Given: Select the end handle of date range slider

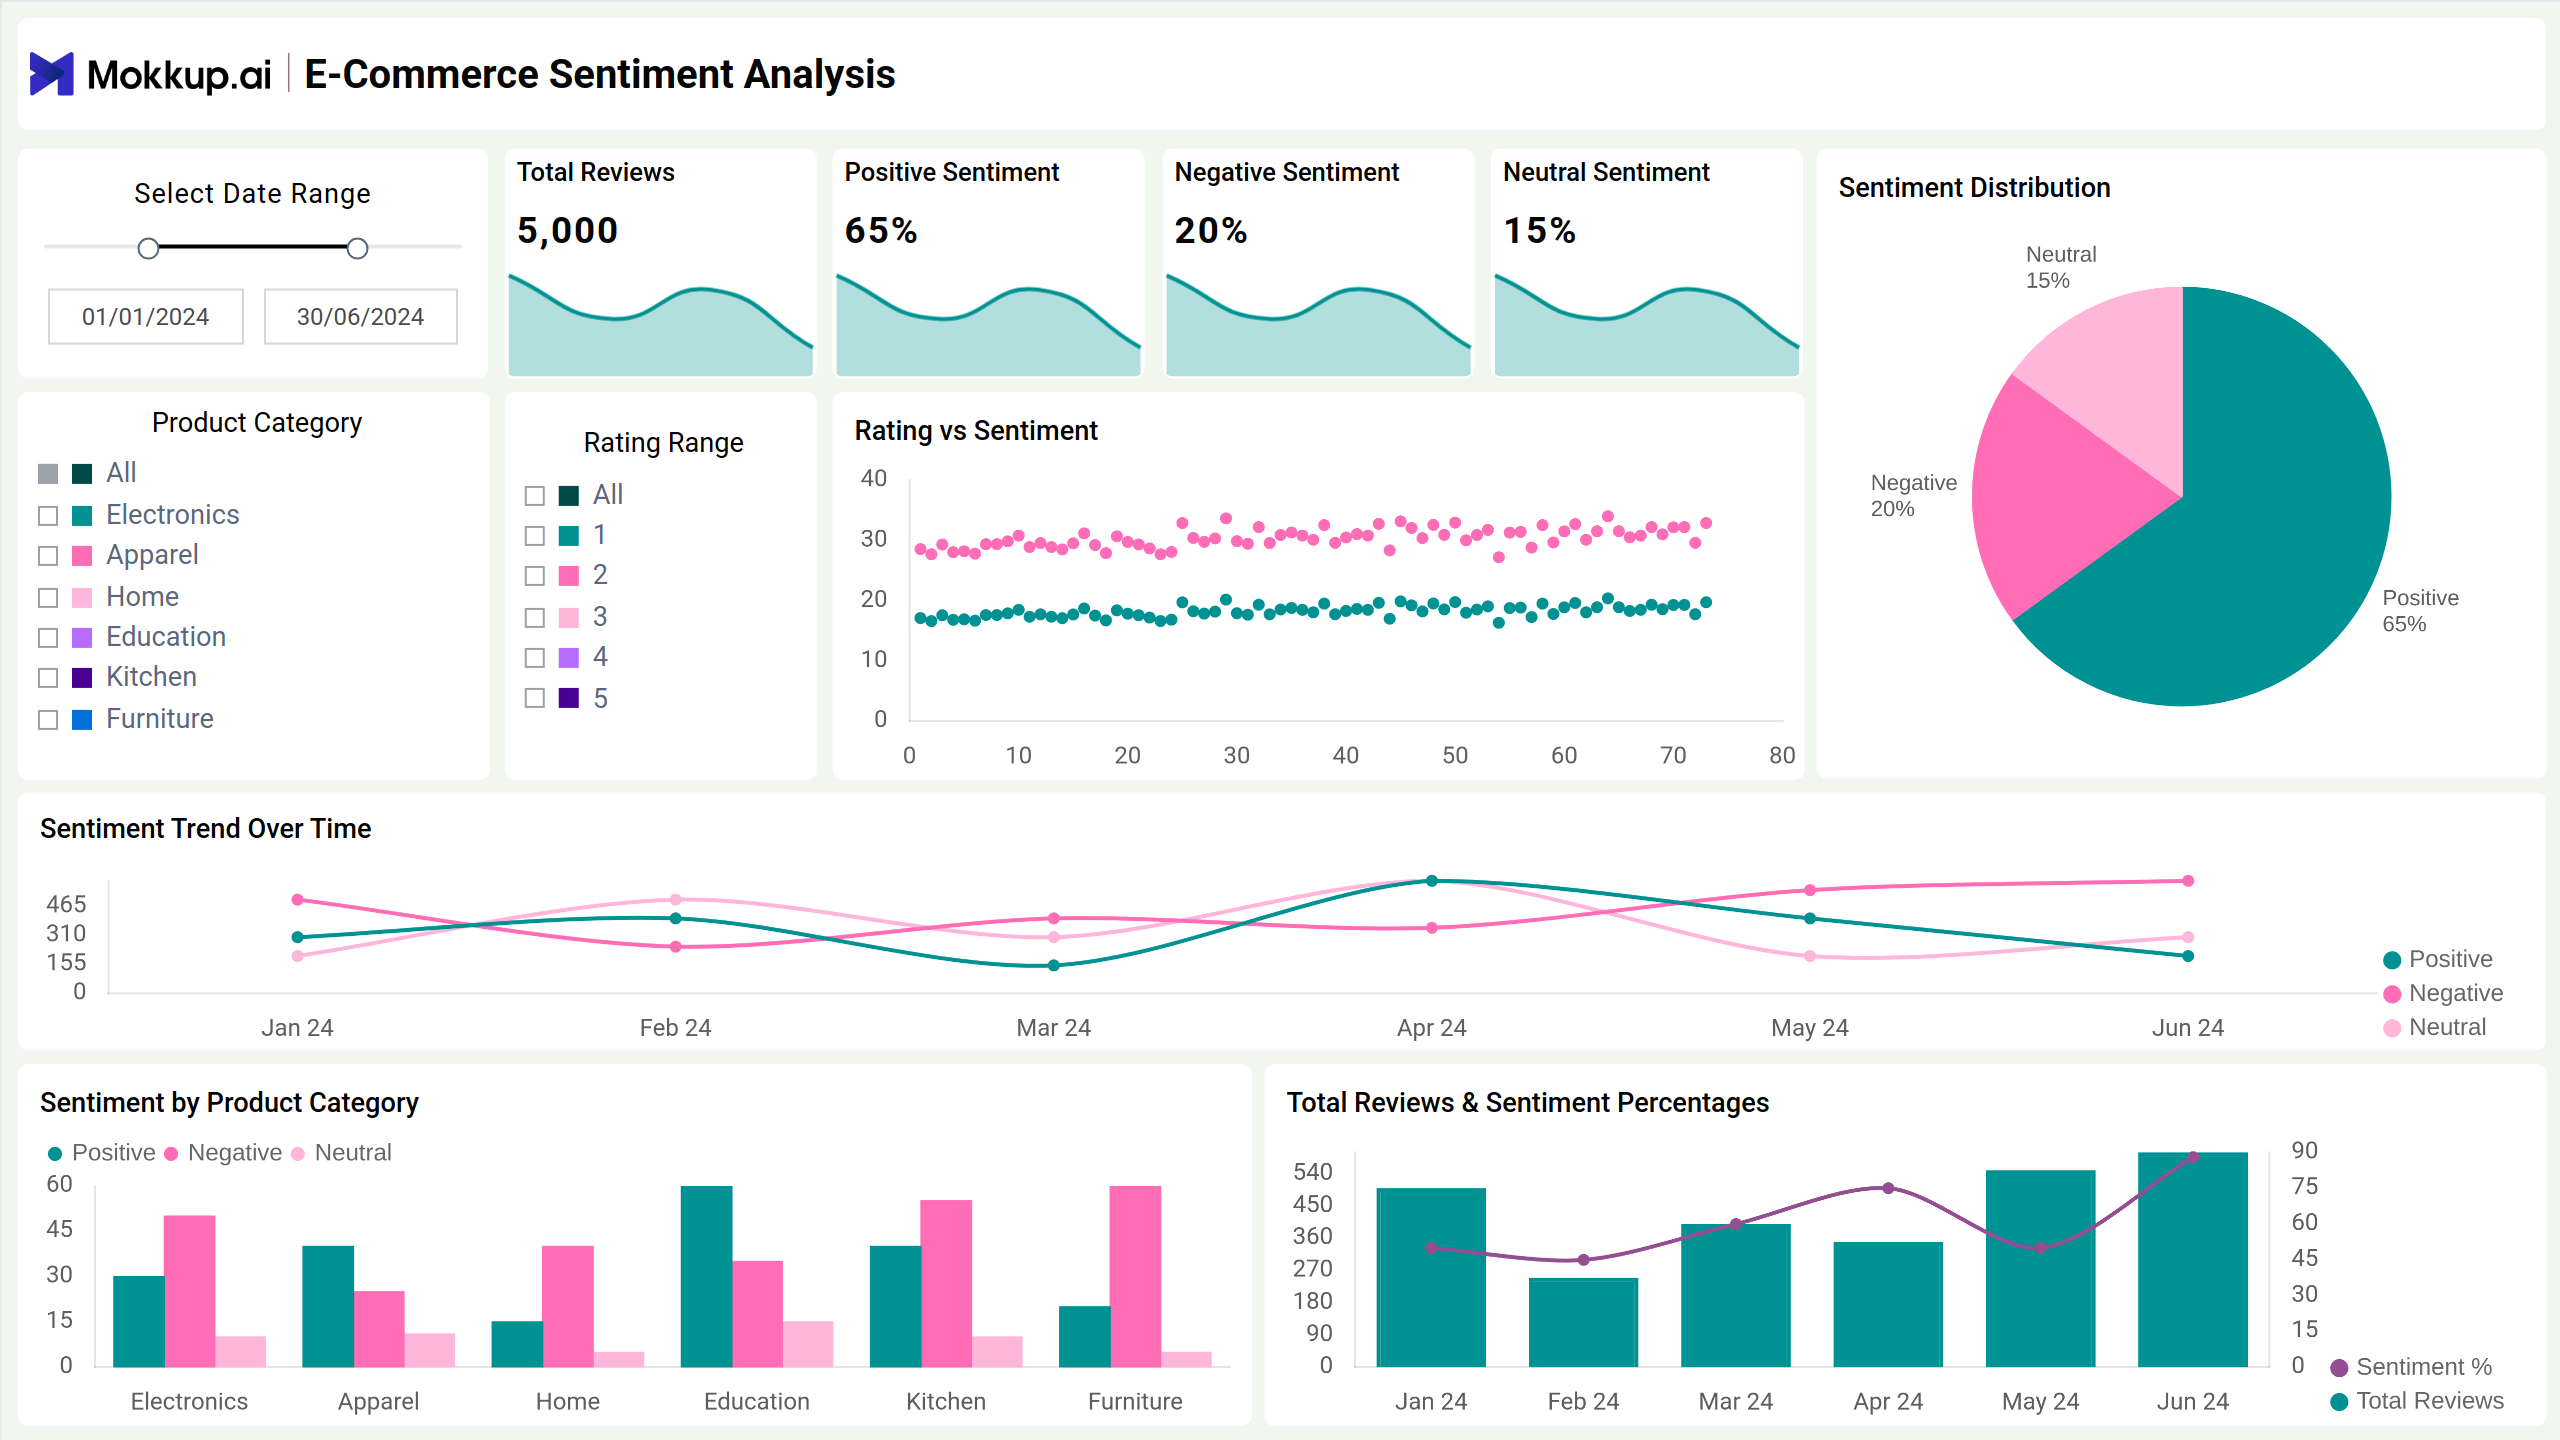Looking at the screenshot, I should tap(357, 248).
